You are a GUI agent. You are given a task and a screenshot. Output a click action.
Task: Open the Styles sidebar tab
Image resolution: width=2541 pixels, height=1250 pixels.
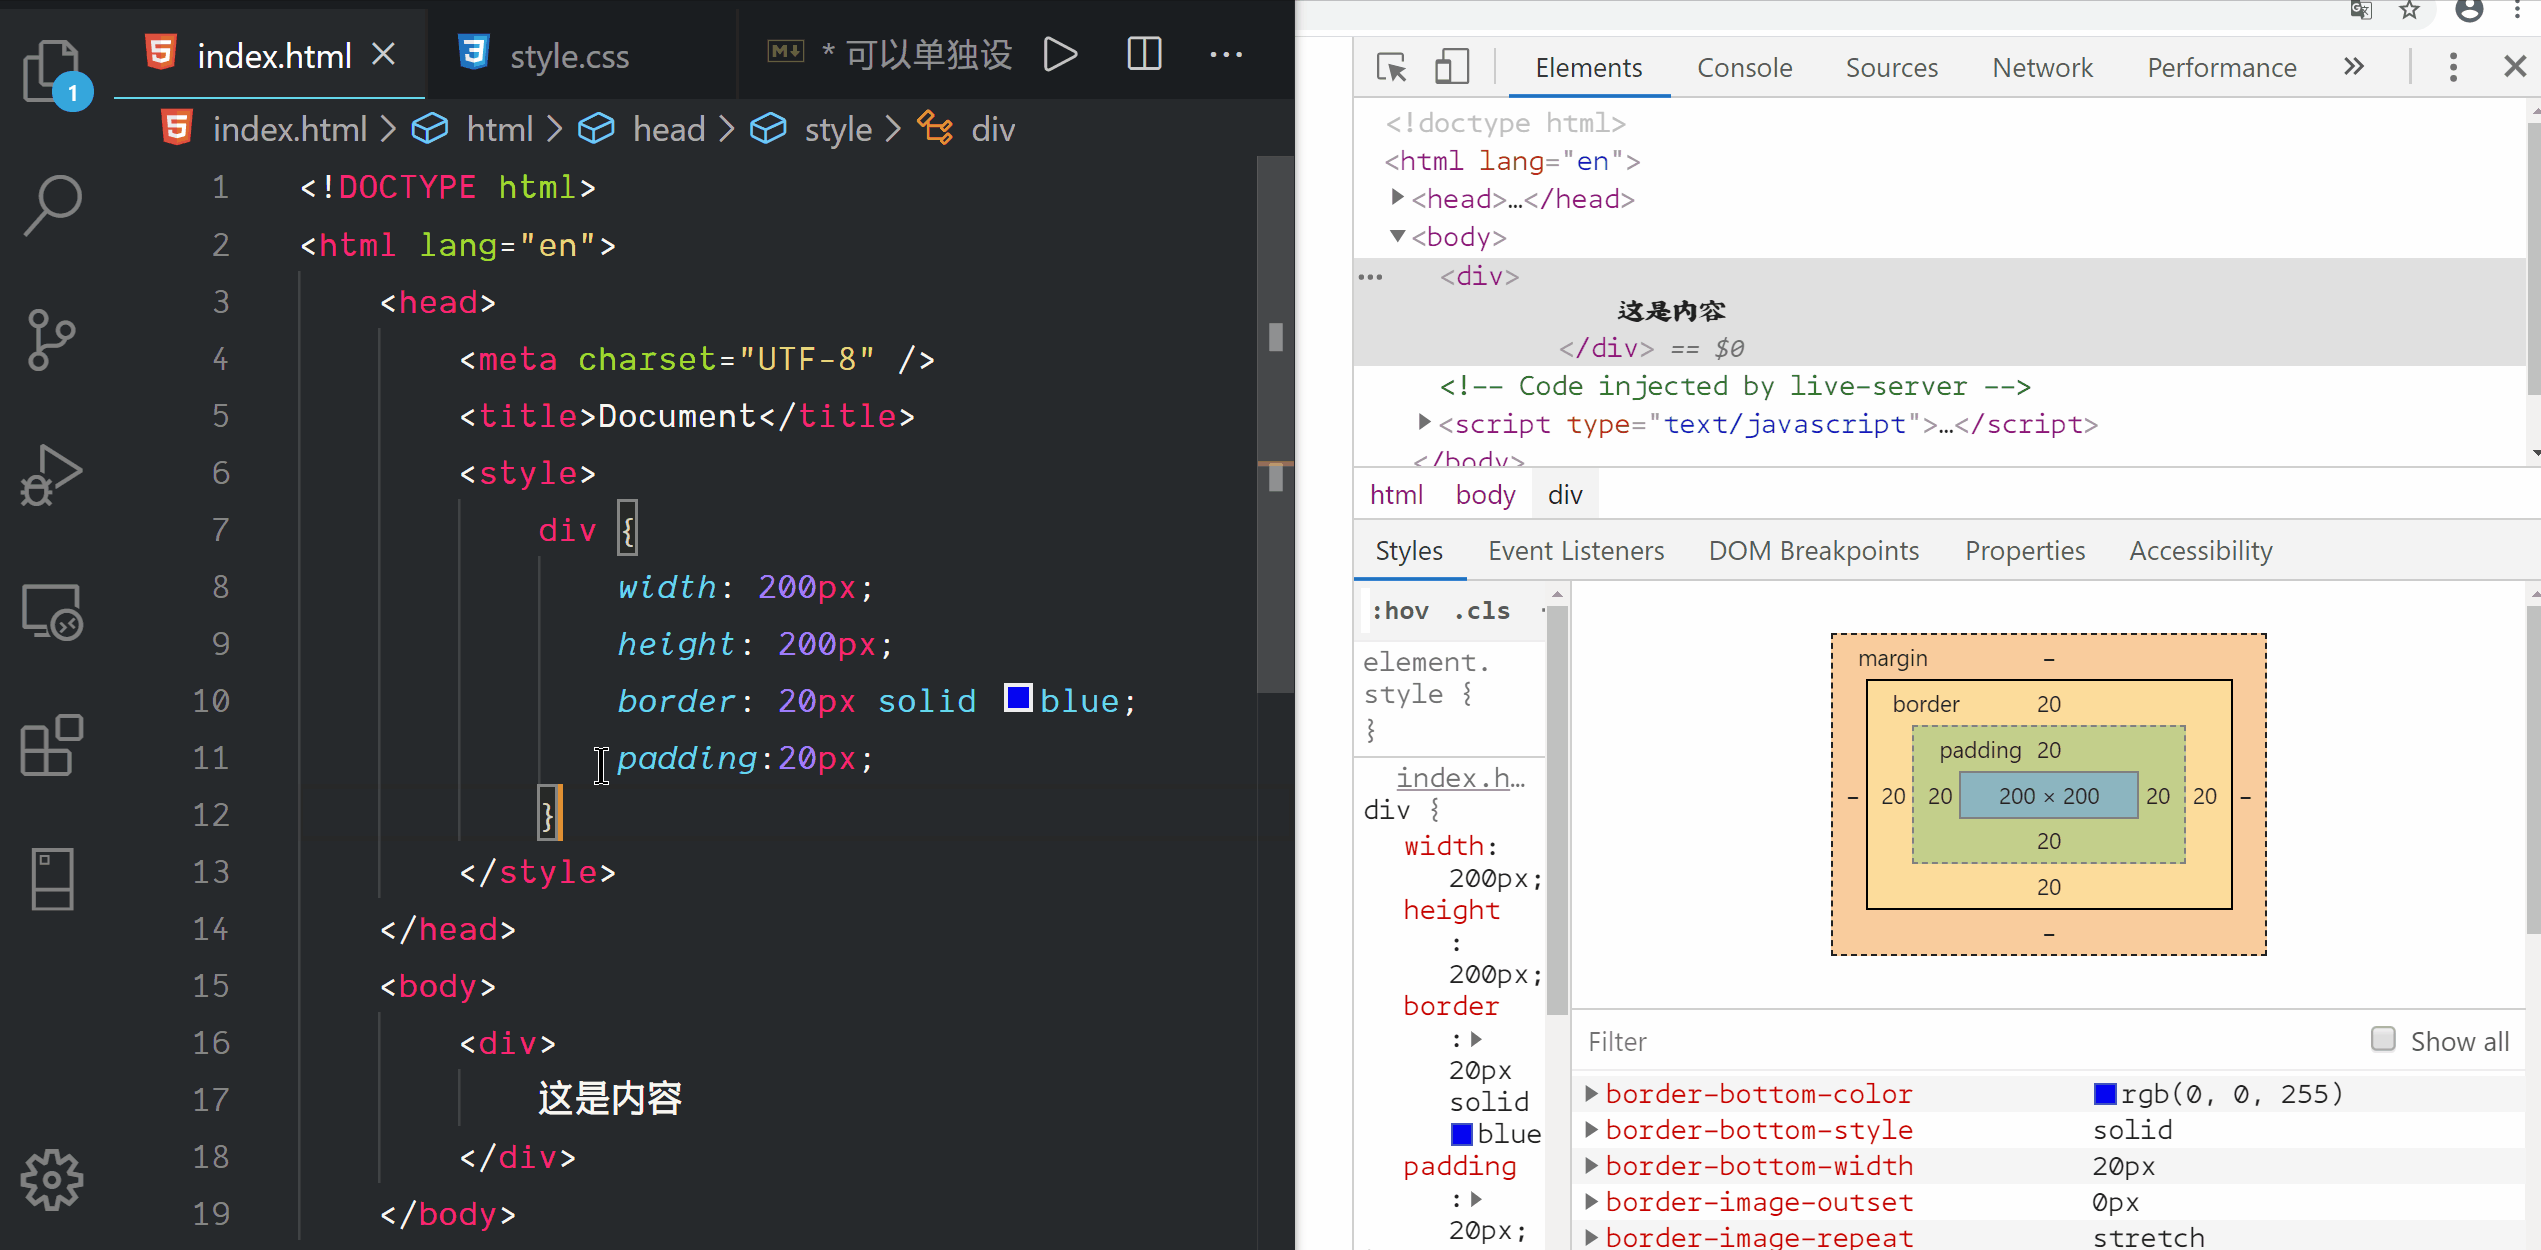1409,551
